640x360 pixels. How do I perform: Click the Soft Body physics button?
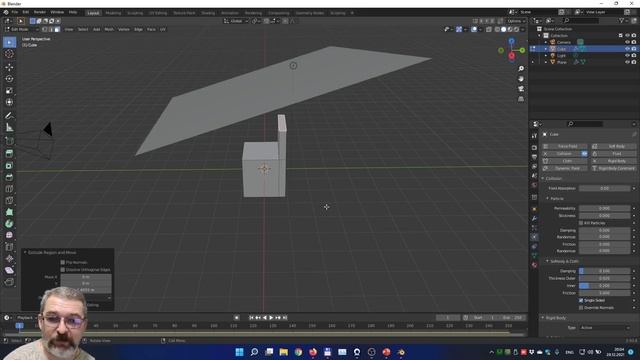coord(613,146)
